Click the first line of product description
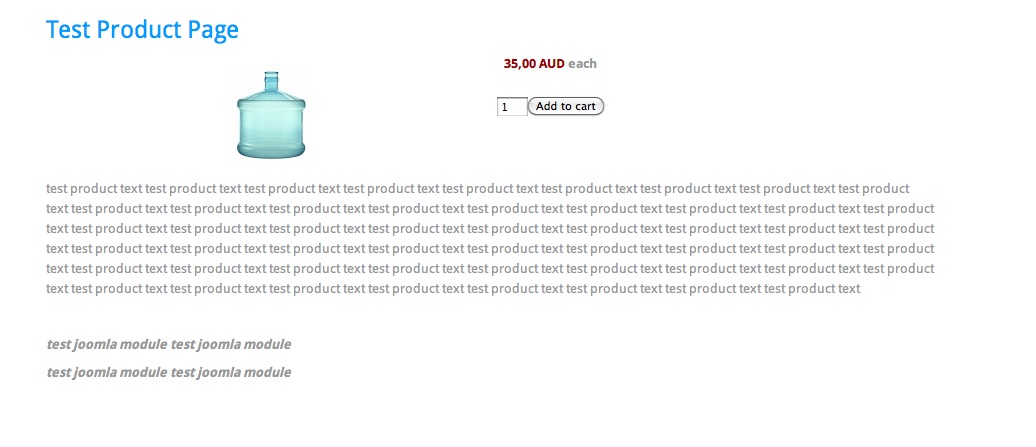Image resolution: width=1036 pixels, height=447 pixels. [477, 188]
